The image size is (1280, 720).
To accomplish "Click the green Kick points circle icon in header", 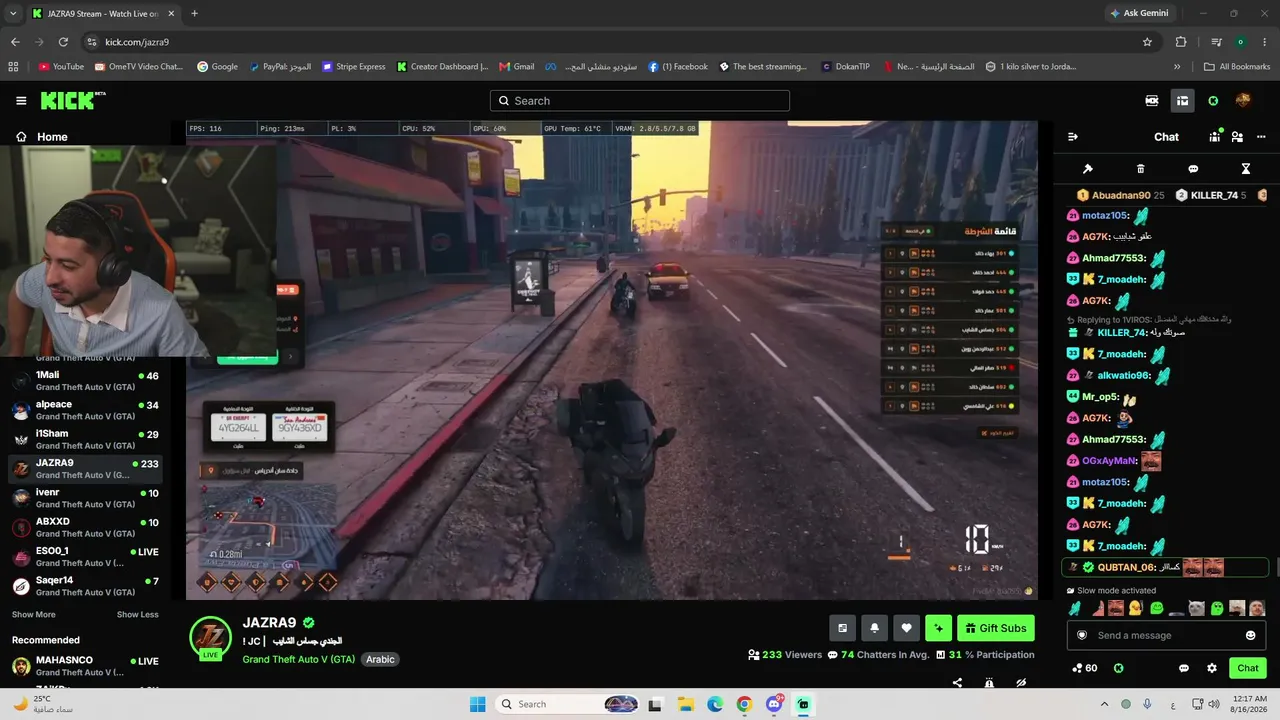I will pyautogui.click(x=1213, y=101).
